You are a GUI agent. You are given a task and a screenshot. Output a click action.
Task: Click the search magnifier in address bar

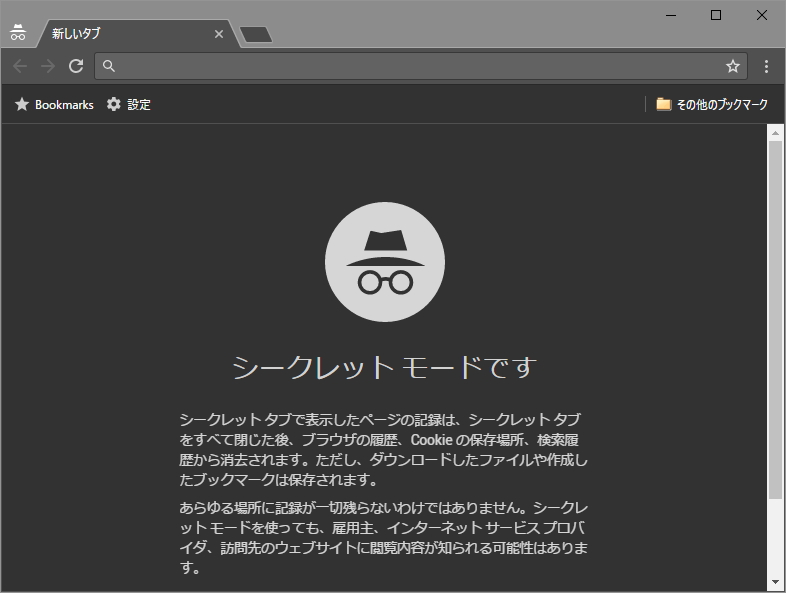point(109,66)
